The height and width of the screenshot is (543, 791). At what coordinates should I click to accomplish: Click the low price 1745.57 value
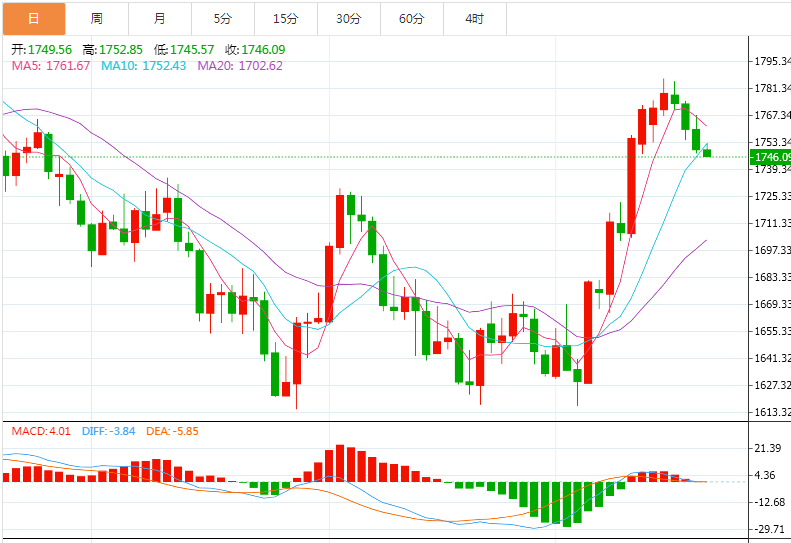[x=192, y=49]
